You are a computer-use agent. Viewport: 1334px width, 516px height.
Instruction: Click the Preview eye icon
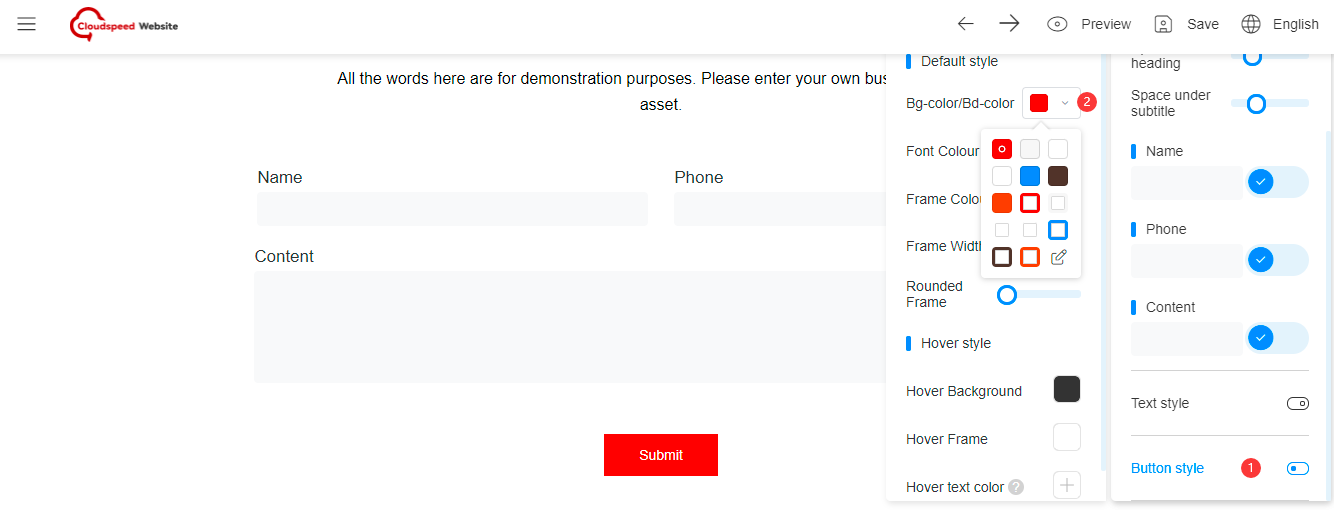point(1057,24)
